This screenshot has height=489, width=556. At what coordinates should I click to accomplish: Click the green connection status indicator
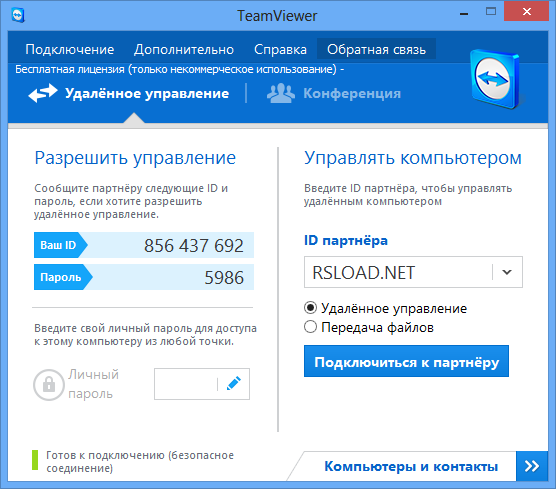(x=35, y=460)
